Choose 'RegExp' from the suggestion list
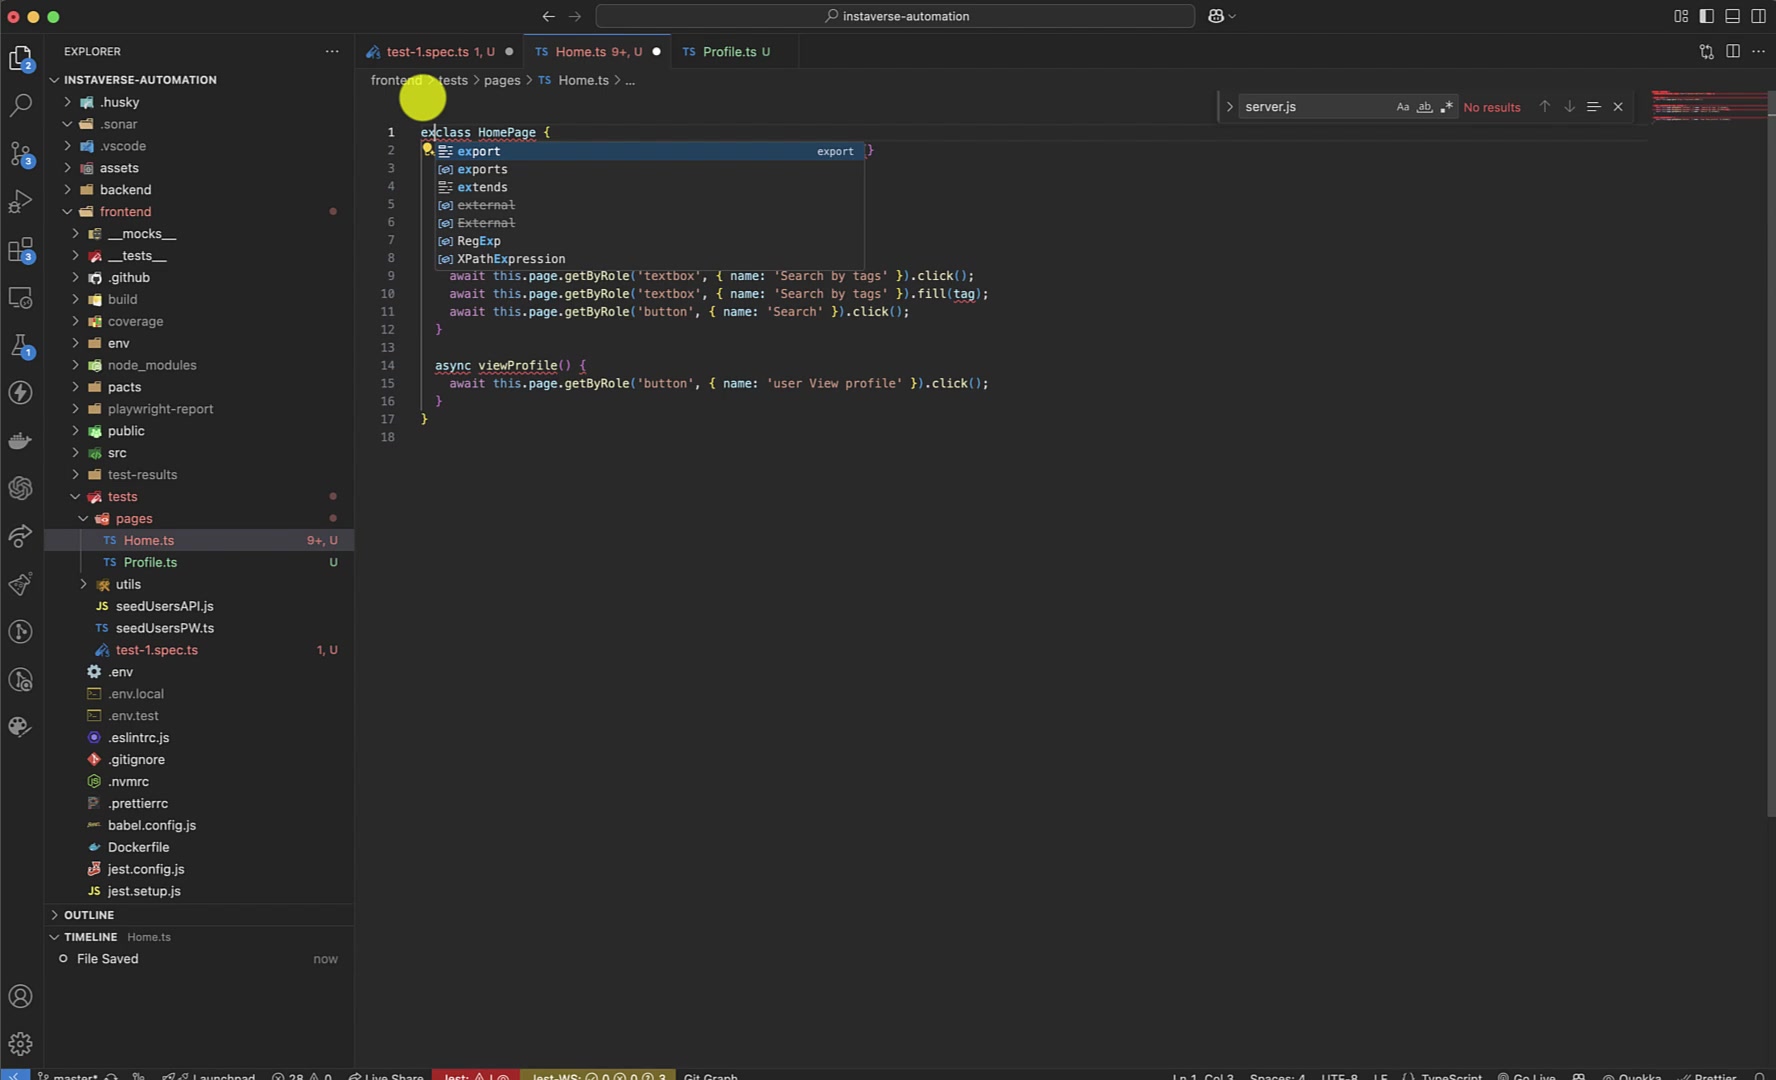Viewport: 1776px width, 1080px height. [649, 241]
